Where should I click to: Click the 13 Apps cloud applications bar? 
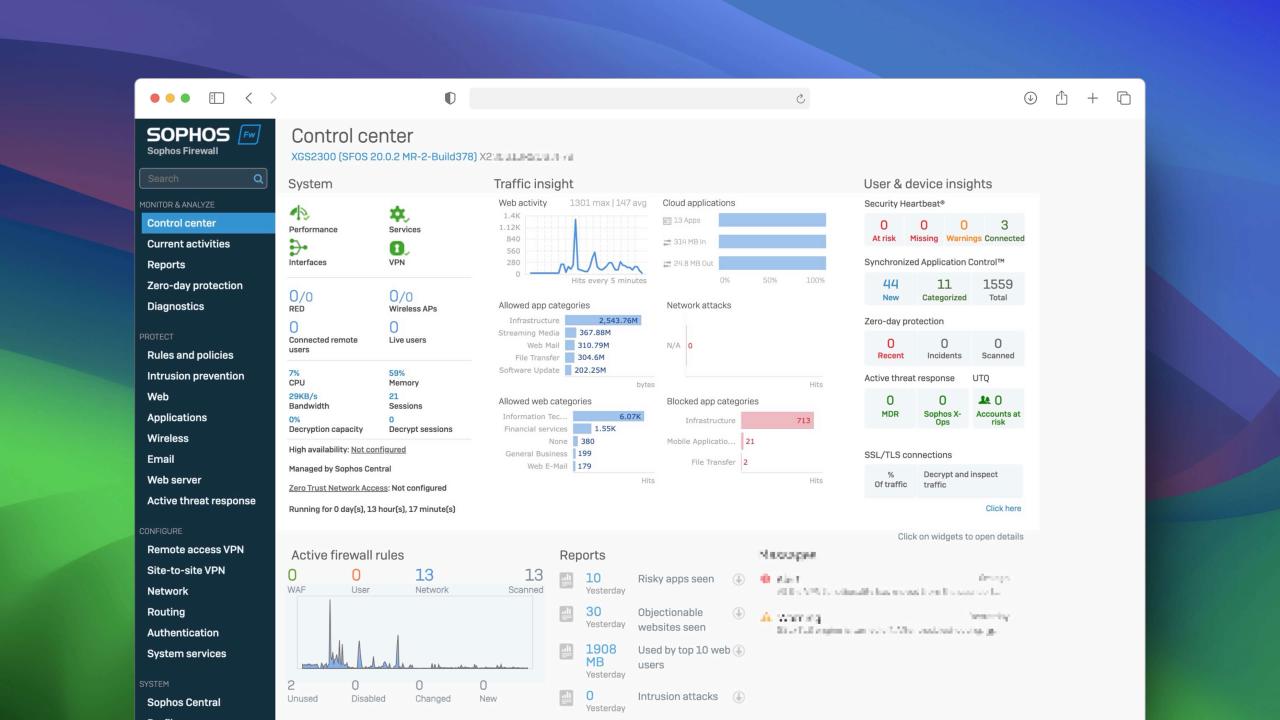coord(772,220)
